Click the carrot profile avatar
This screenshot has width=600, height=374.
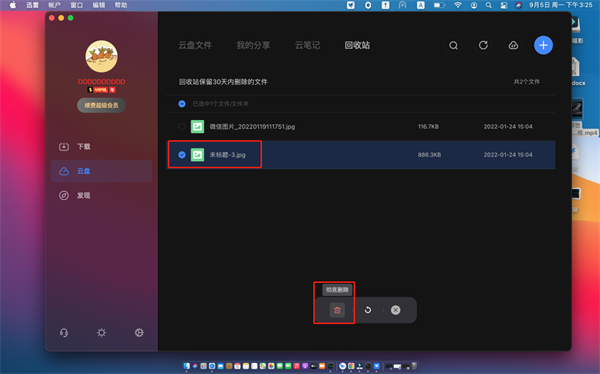(x=101, y=56)
